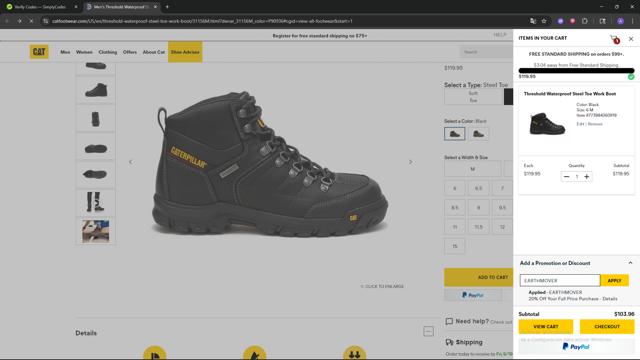Select shoe size 6.5

[x=478, y=188]
